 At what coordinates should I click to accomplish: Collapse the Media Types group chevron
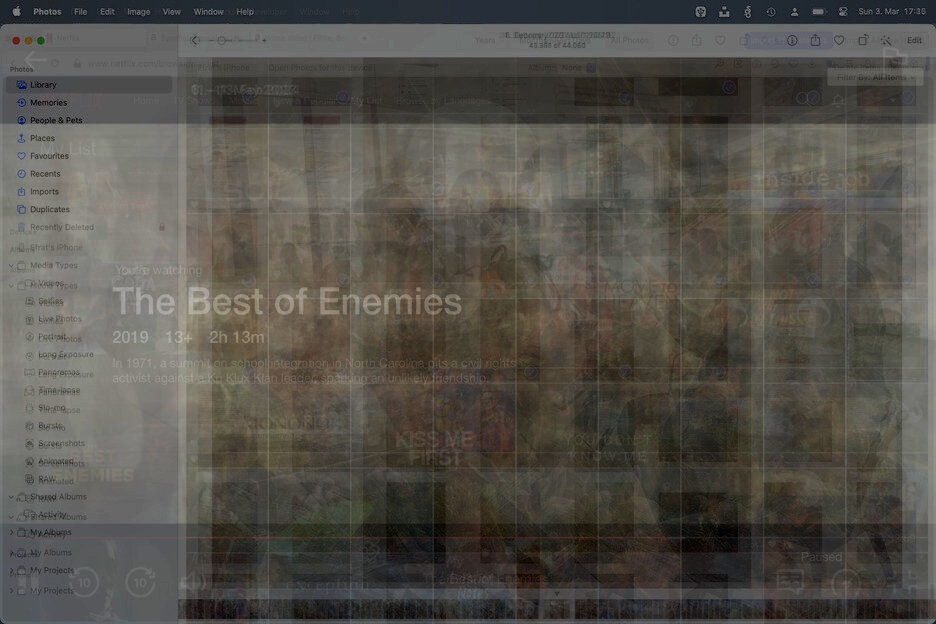coord(11,265)
